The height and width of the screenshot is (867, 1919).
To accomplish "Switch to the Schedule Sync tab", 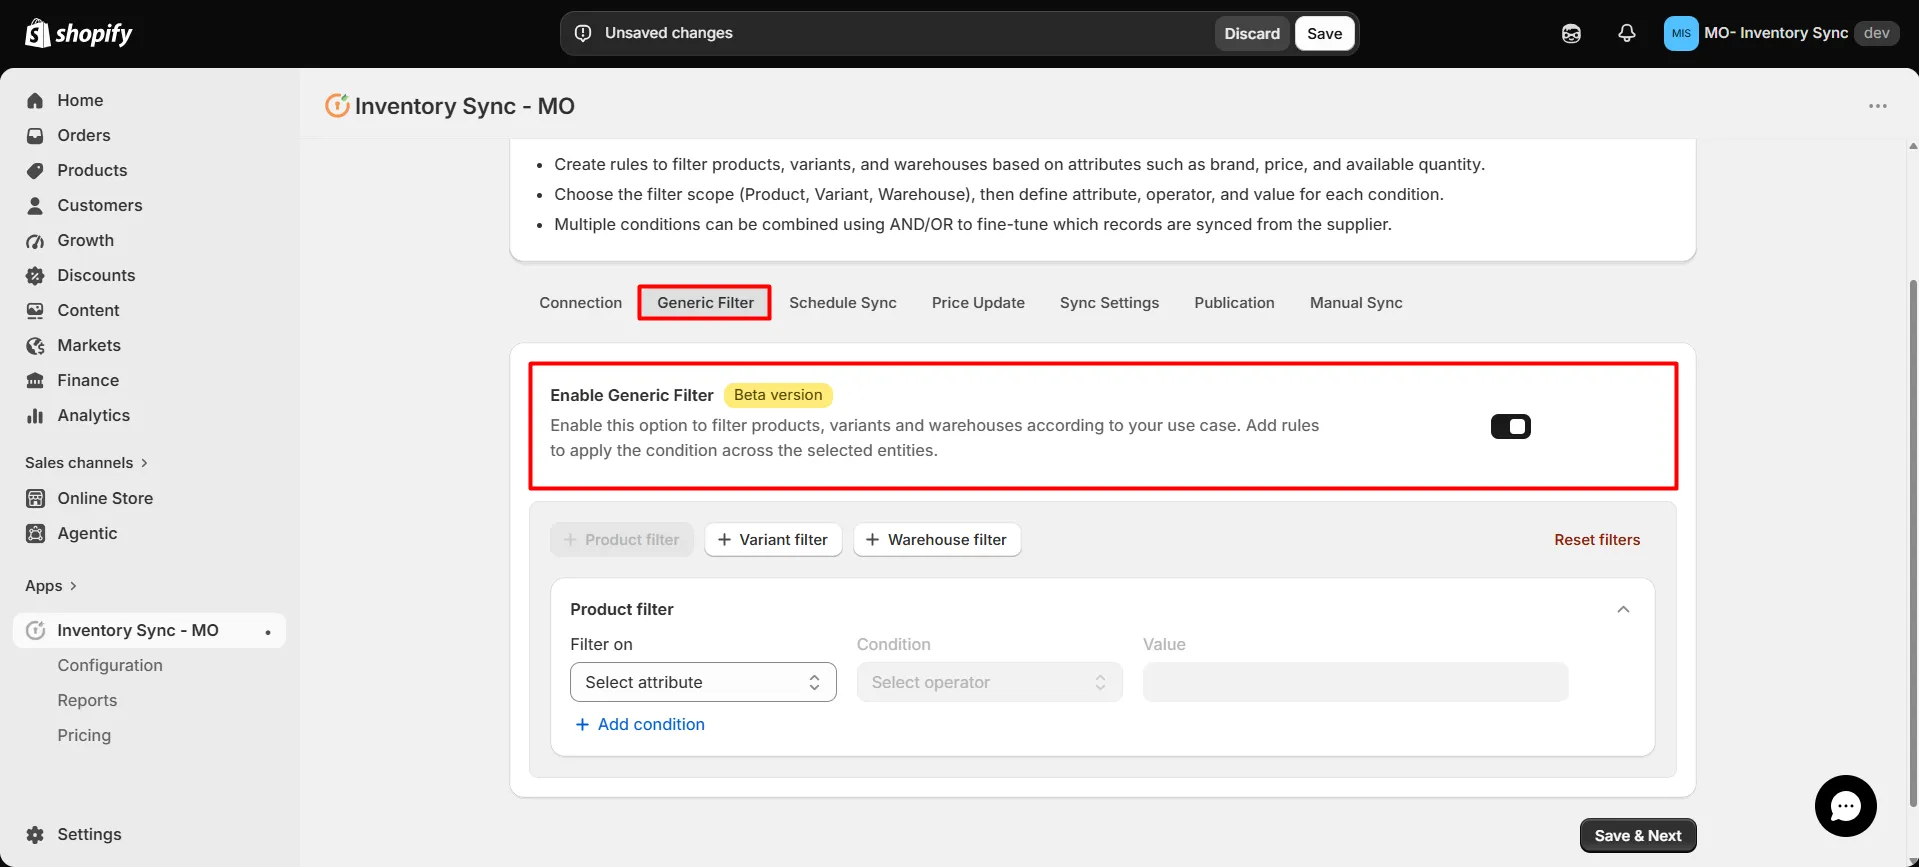I will point(842,303).
